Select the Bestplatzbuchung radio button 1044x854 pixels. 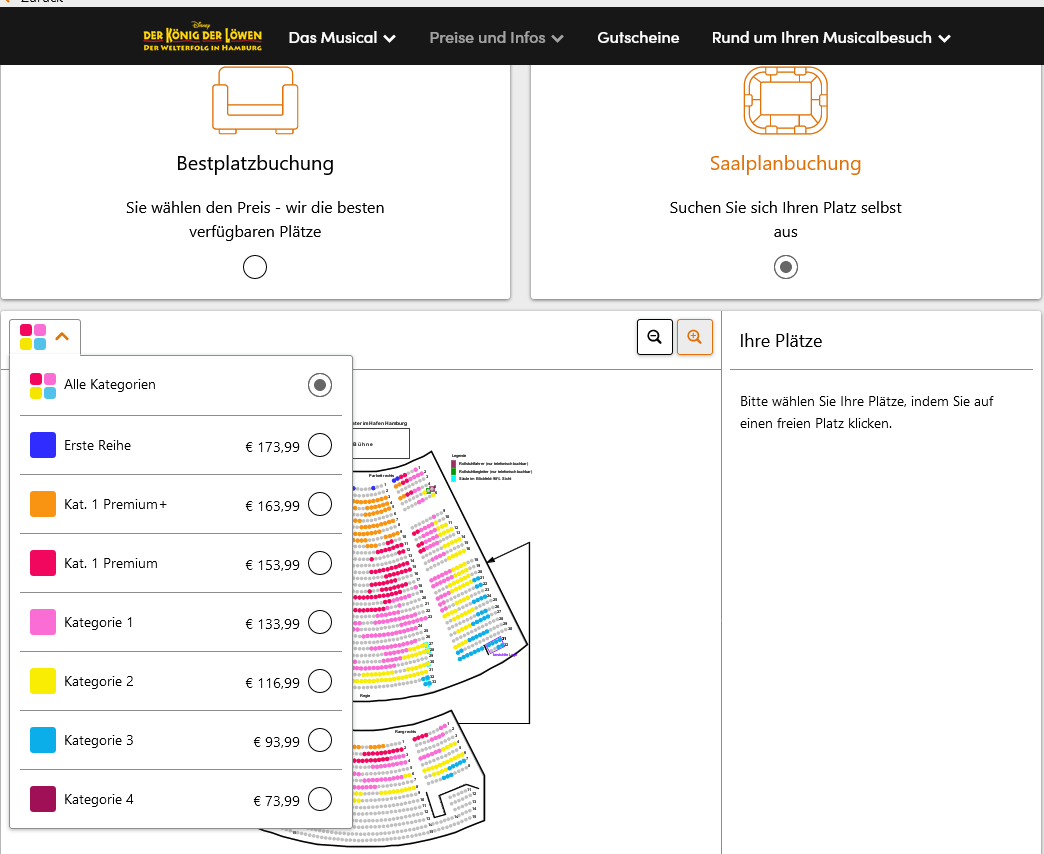point(255,267)
